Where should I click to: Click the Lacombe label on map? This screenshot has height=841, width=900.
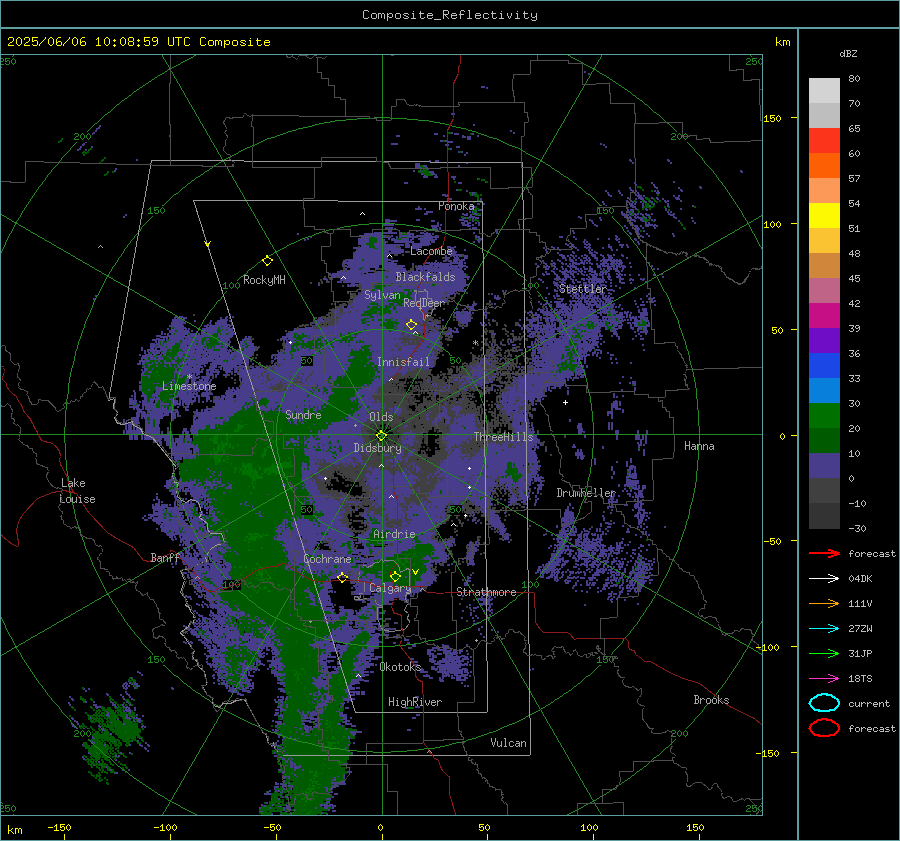click(x=431, y=251)
